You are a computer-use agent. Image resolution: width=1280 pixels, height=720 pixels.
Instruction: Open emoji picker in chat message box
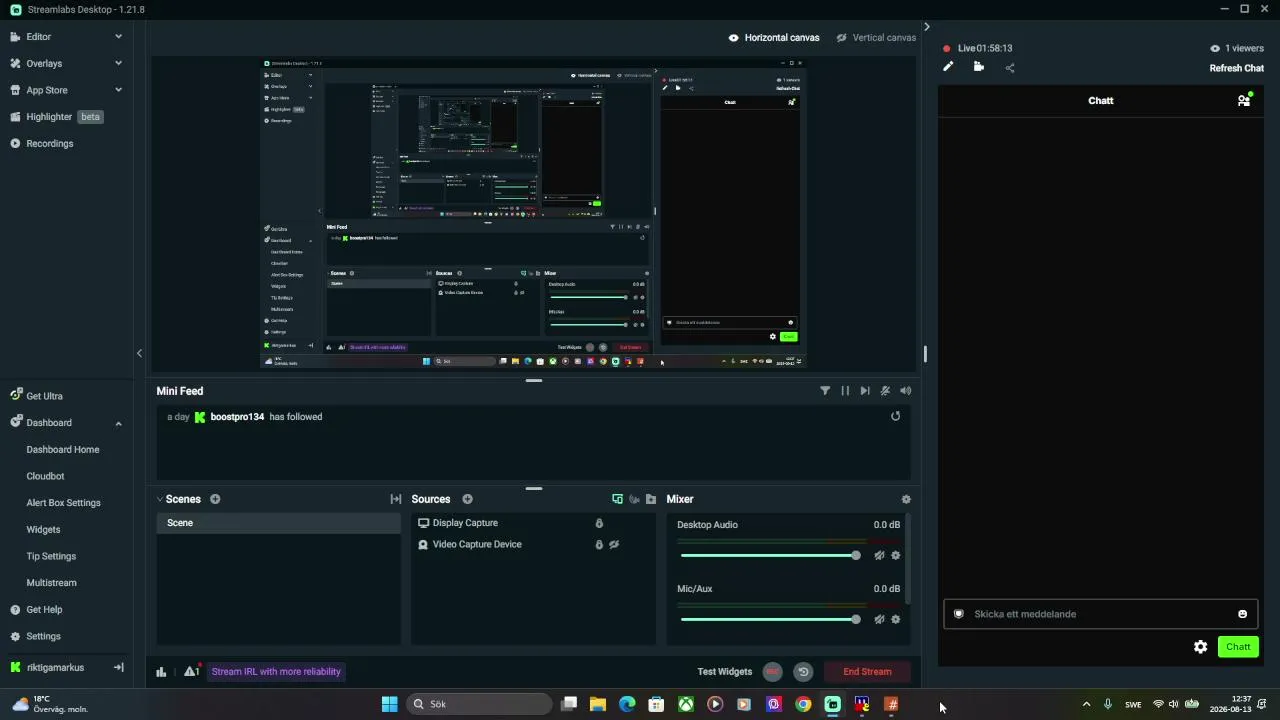point(1243,614)
